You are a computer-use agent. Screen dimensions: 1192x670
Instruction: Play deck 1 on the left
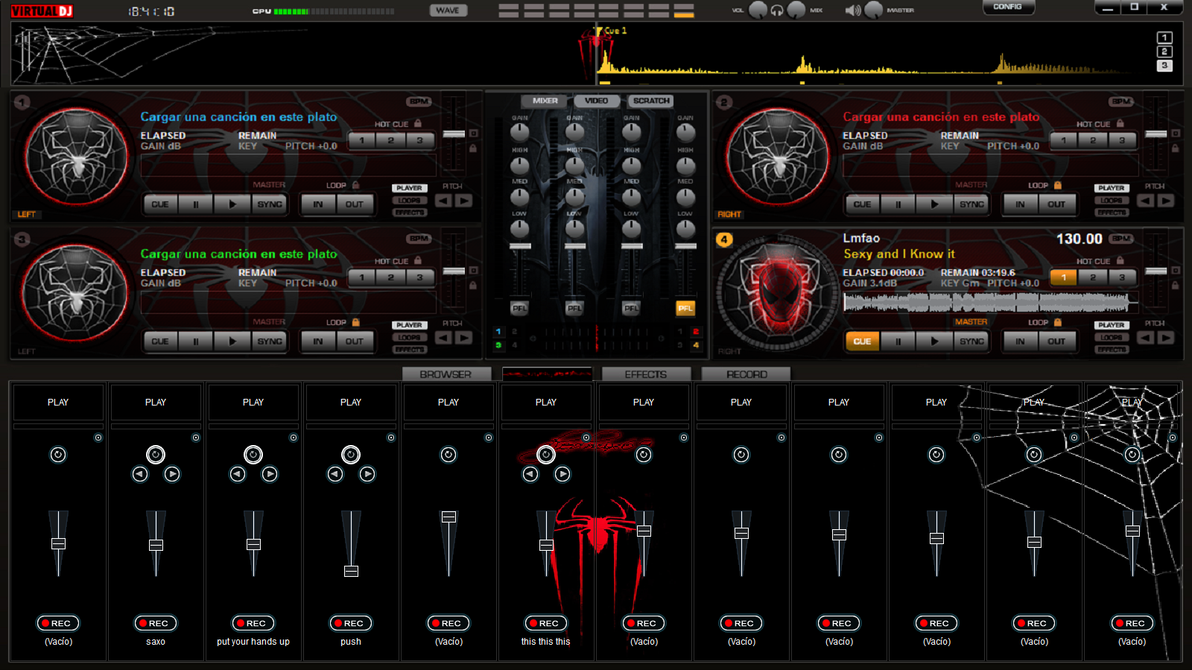pos(232,204)
